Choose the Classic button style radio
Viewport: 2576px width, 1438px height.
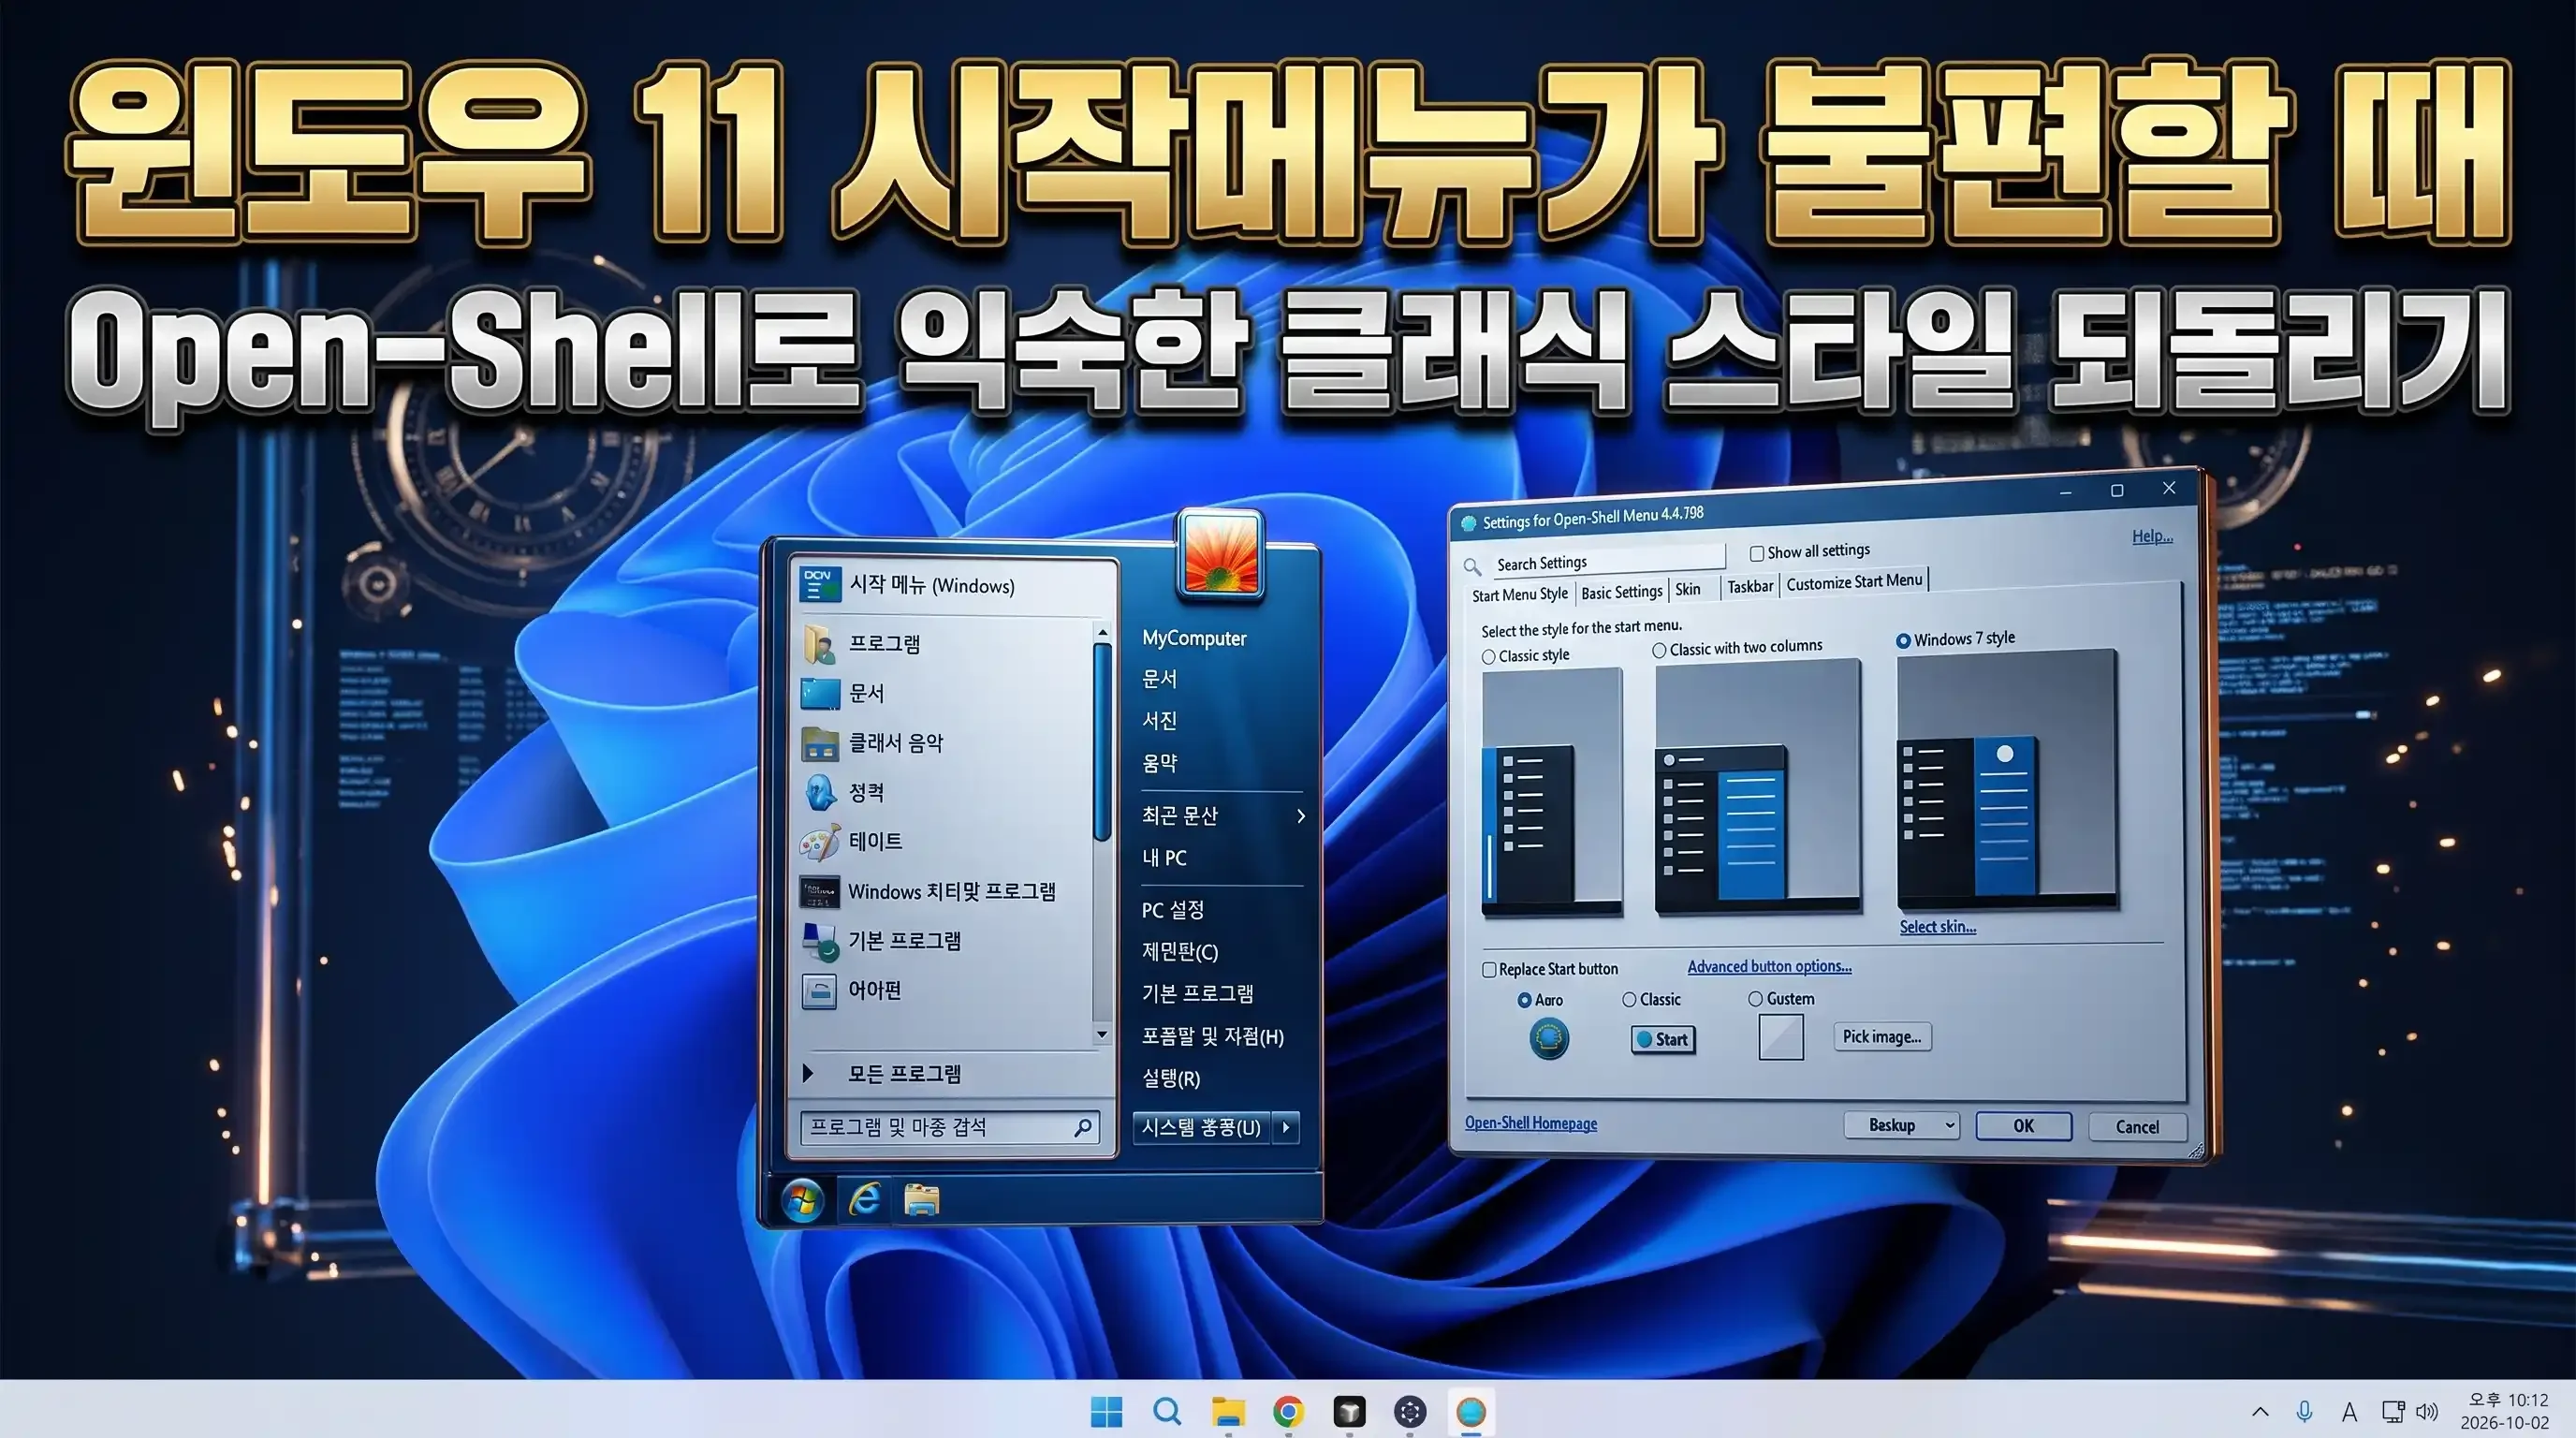pos(1629,999)
